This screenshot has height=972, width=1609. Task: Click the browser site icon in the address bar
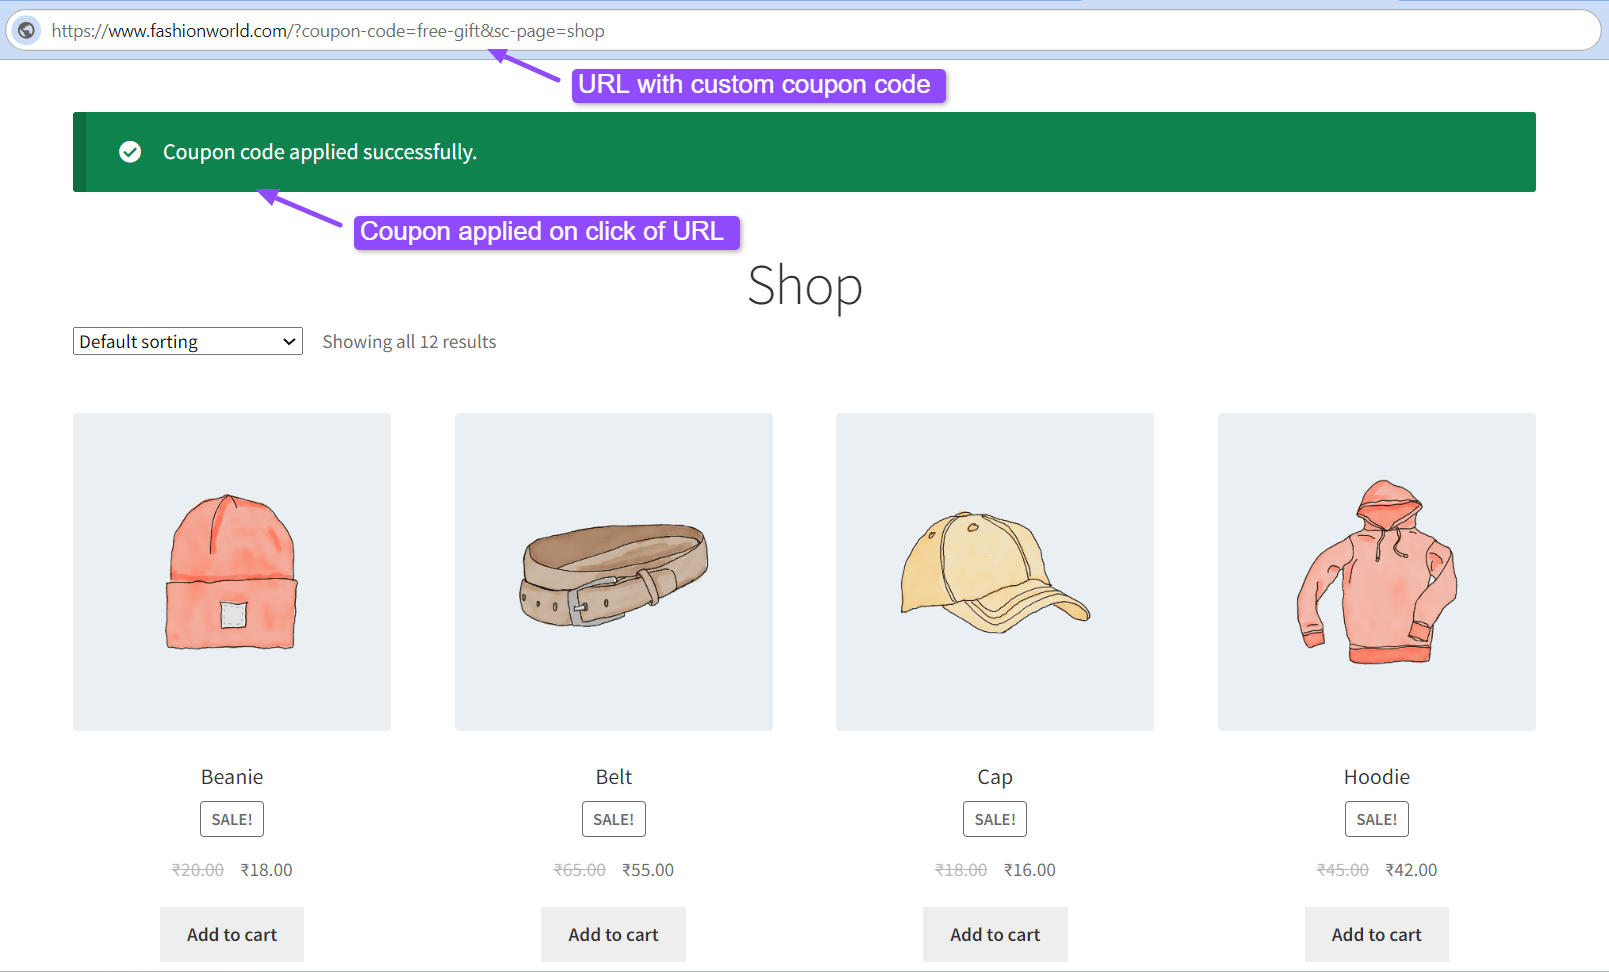(x=25, y=30)
